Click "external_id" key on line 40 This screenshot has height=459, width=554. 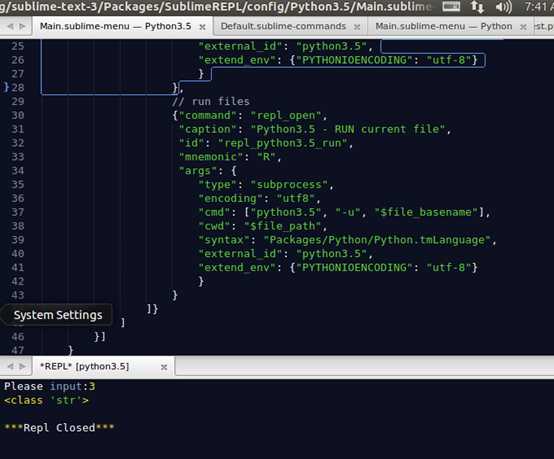click(240, 254)
